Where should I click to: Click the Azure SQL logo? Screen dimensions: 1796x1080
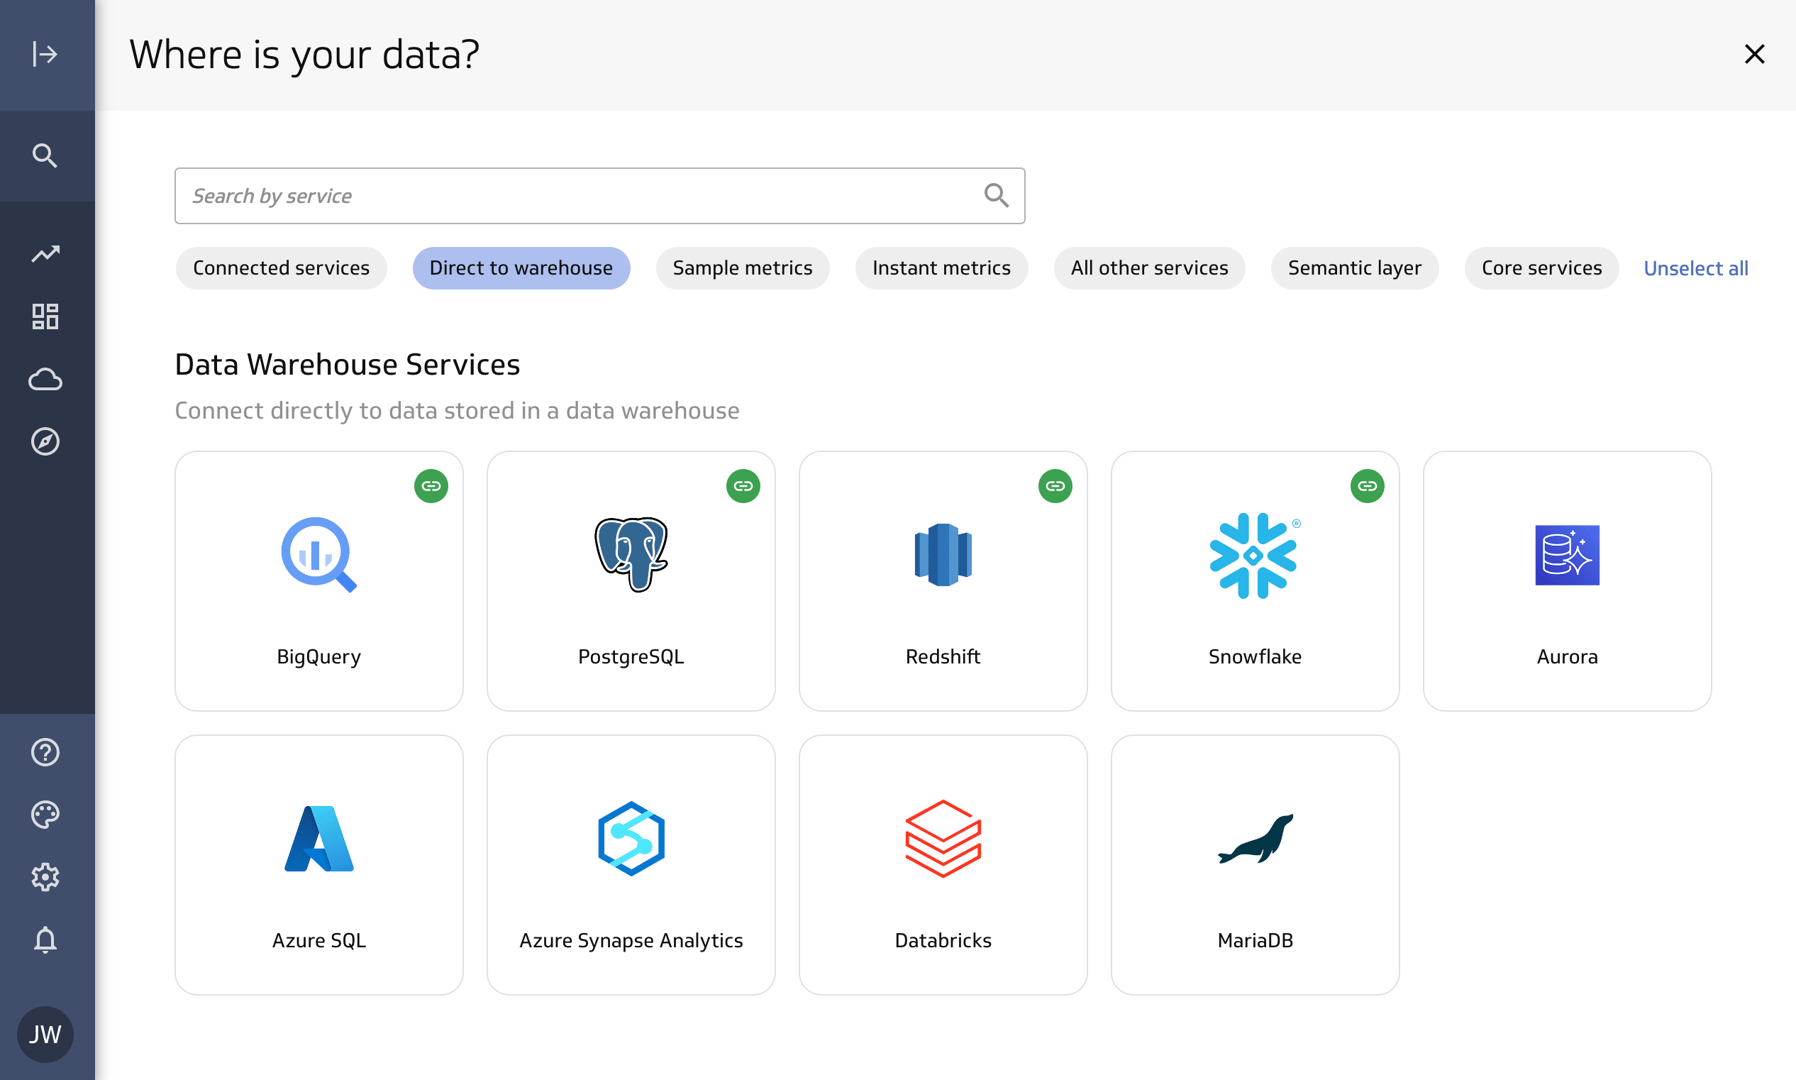pyautogui.click(x=319, y=839)
